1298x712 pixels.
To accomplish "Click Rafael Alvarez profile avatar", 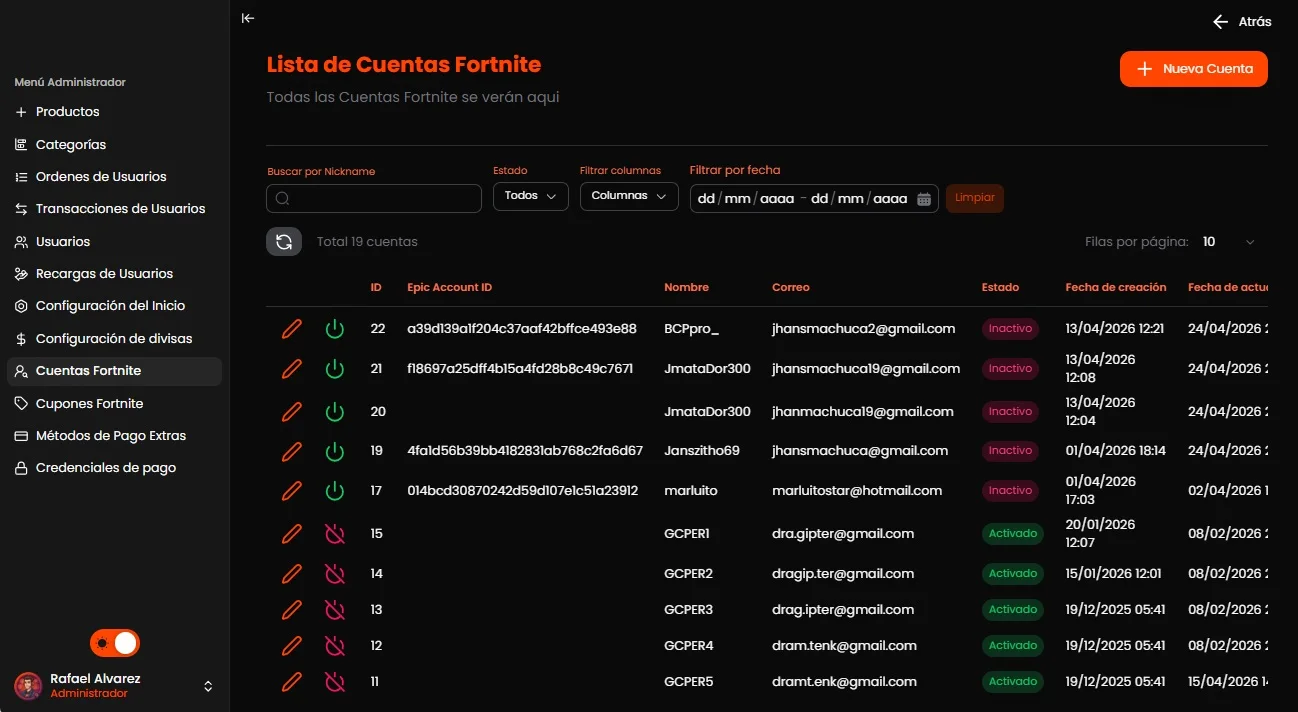I will (x=28, y=686).
